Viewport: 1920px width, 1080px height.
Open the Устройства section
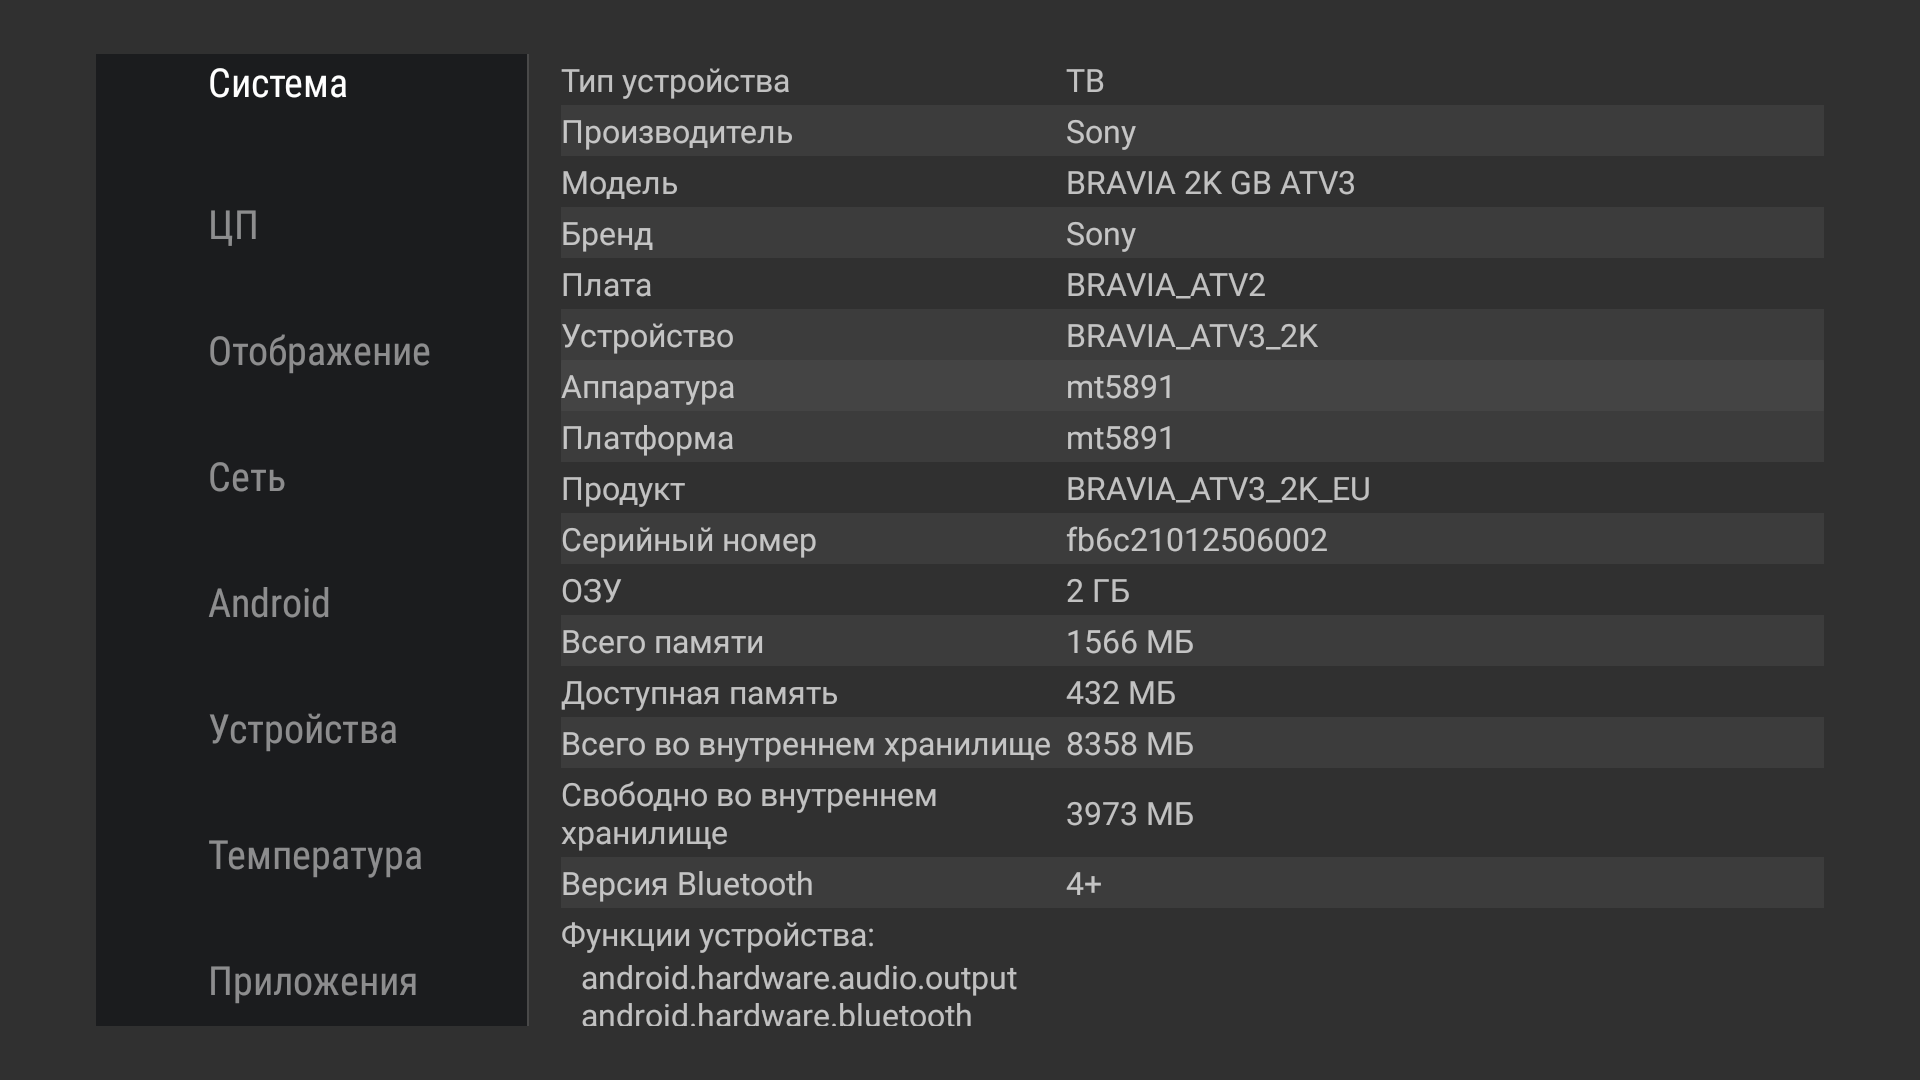(x=303, y=730)
